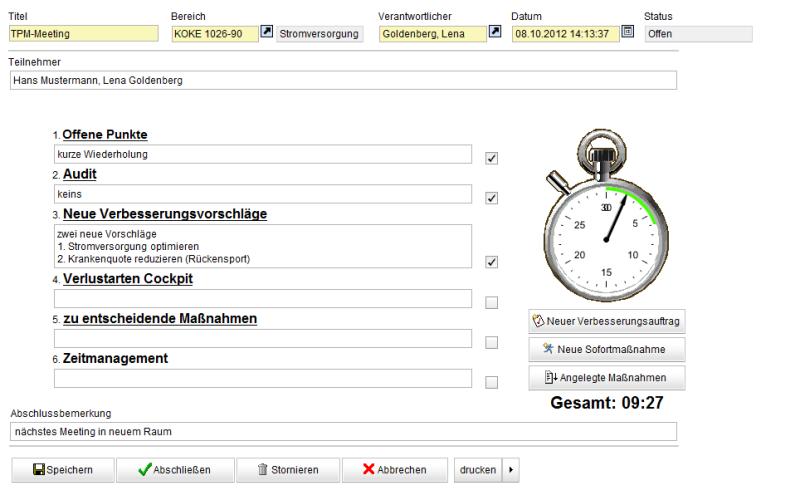Click the Titel field containing TPM-Meeting
Image resolution: width=800 pixels, height=500 pixels.
pos(84,34)
